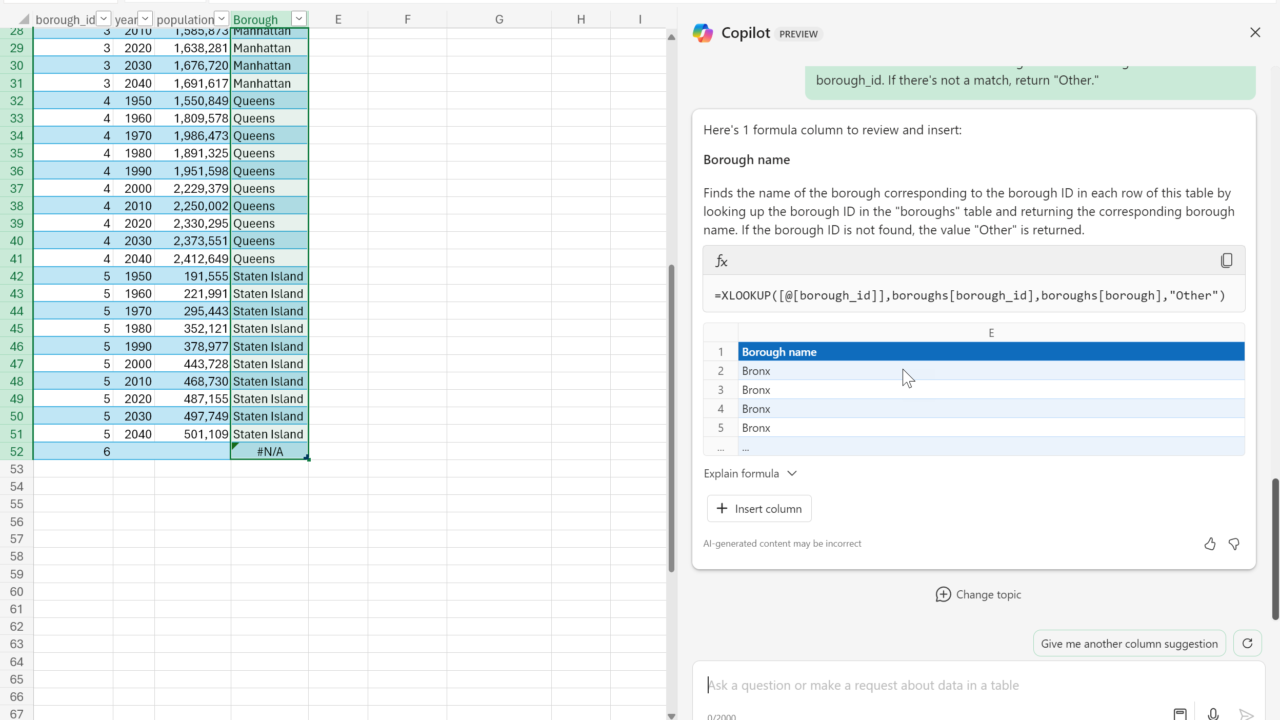Viewport: 1280px width, 720px height.
Task: Select year 1950 cell in row 42
Action: pyautogui.click(x=134, y=276)
